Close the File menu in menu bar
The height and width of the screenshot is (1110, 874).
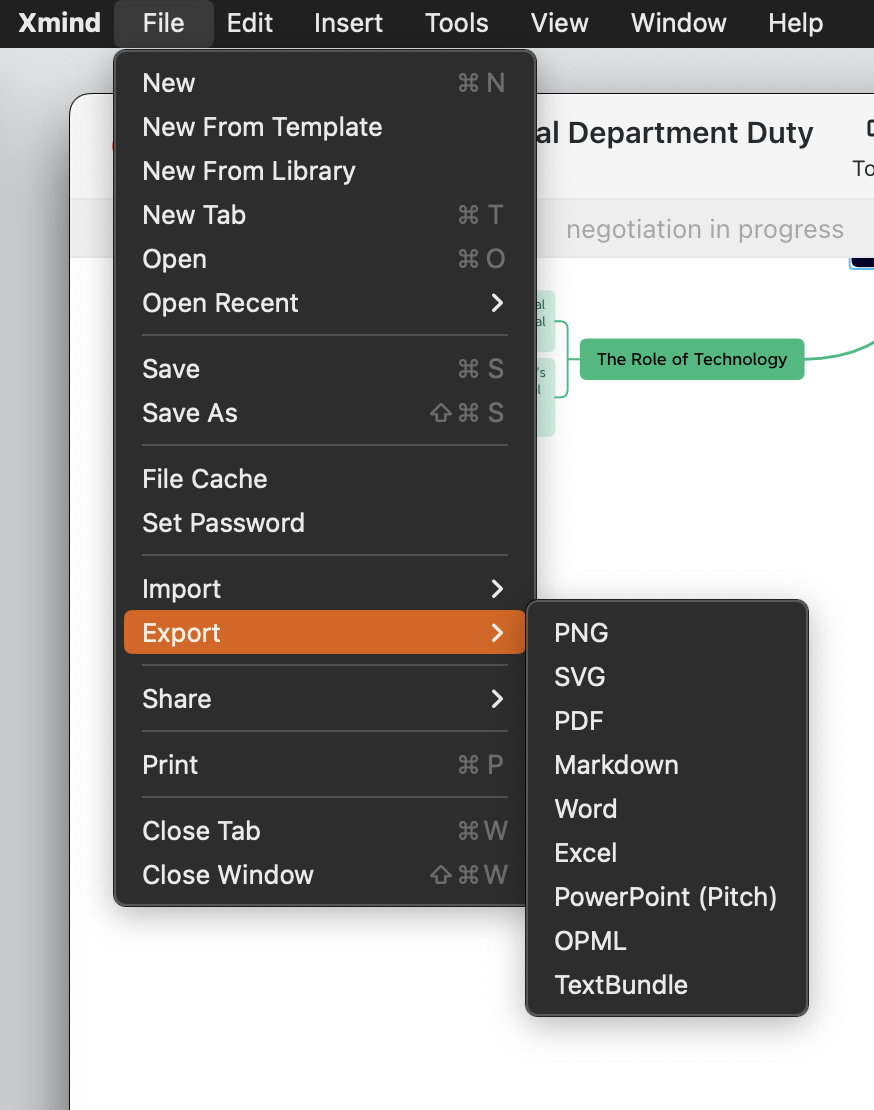(163, 23)
